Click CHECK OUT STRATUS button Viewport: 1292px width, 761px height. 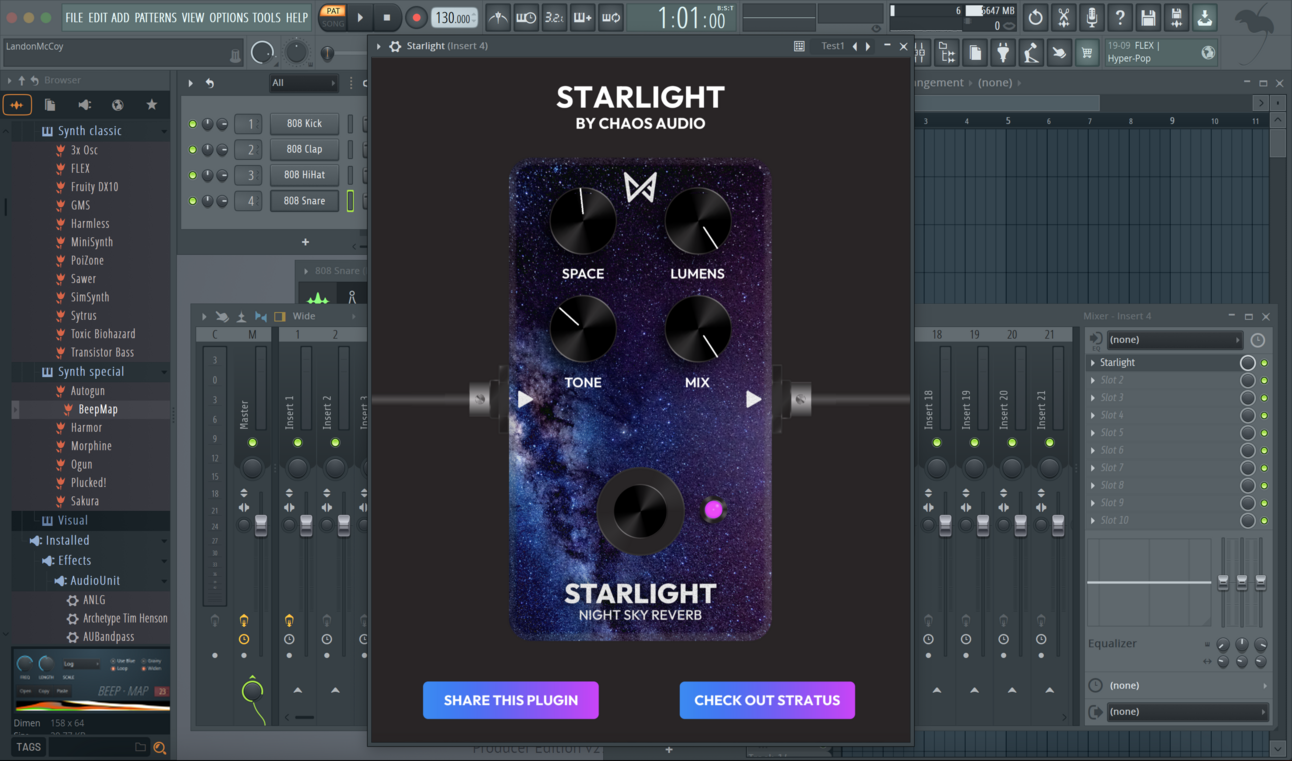coord(767,700)
